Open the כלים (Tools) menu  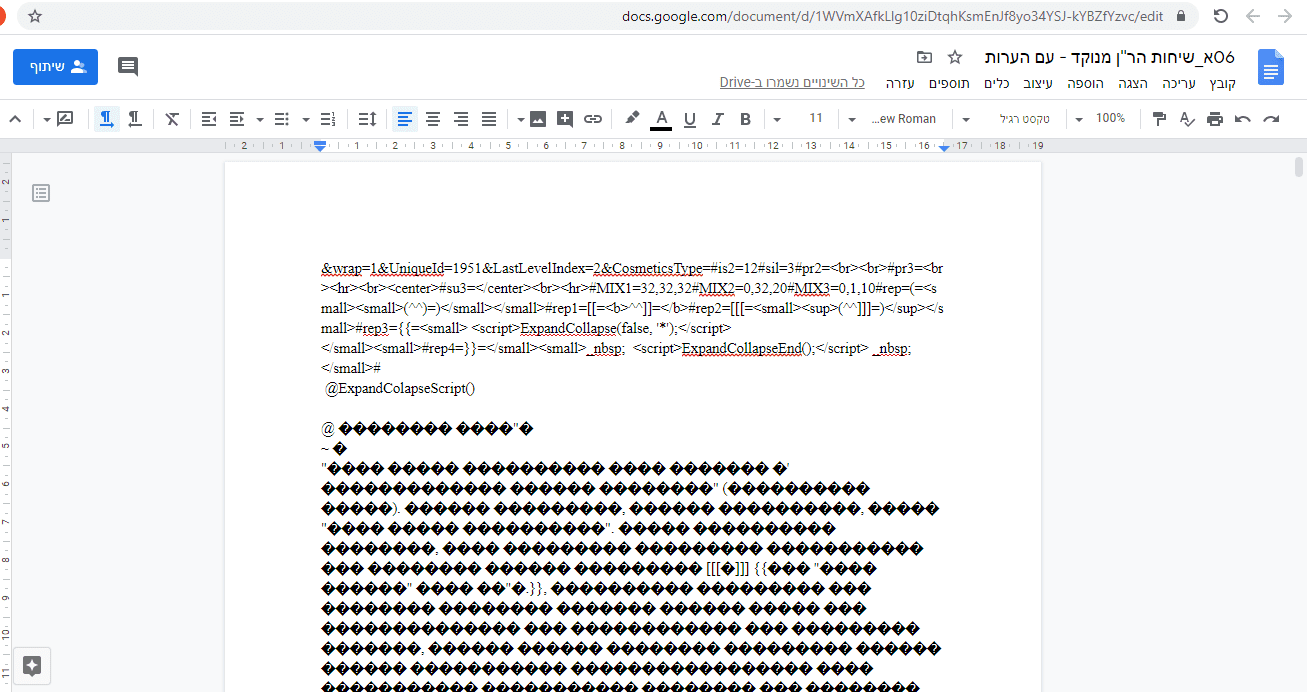point(996,83)
